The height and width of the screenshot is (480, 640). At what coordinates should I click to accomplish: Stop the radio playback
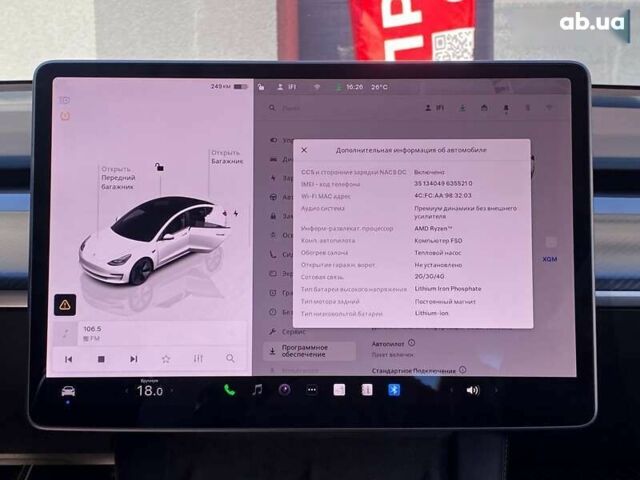click(101, 358)
